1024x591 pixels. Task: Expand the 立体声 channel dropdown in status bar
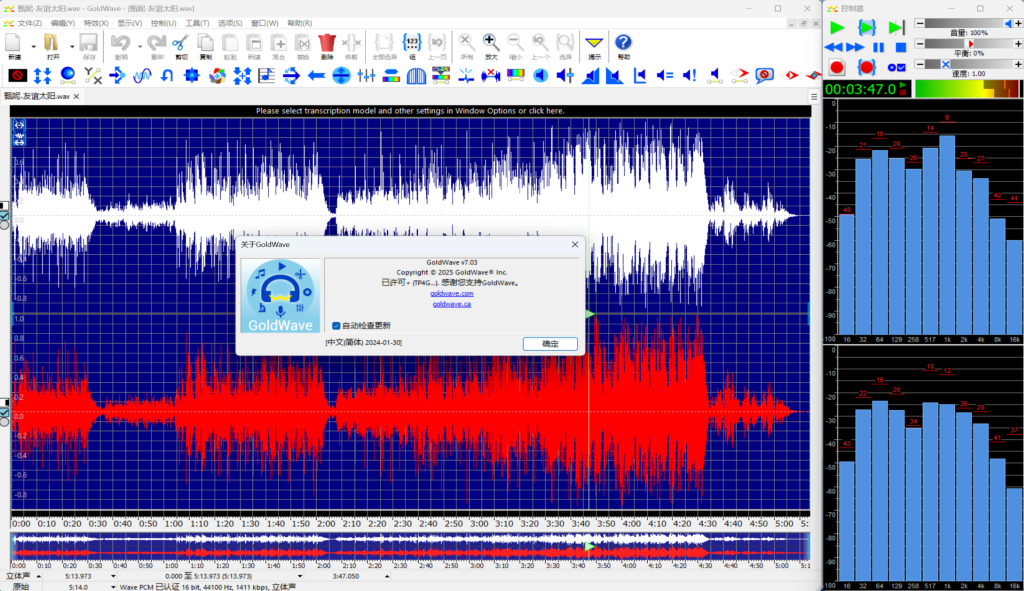coord(38,576)
